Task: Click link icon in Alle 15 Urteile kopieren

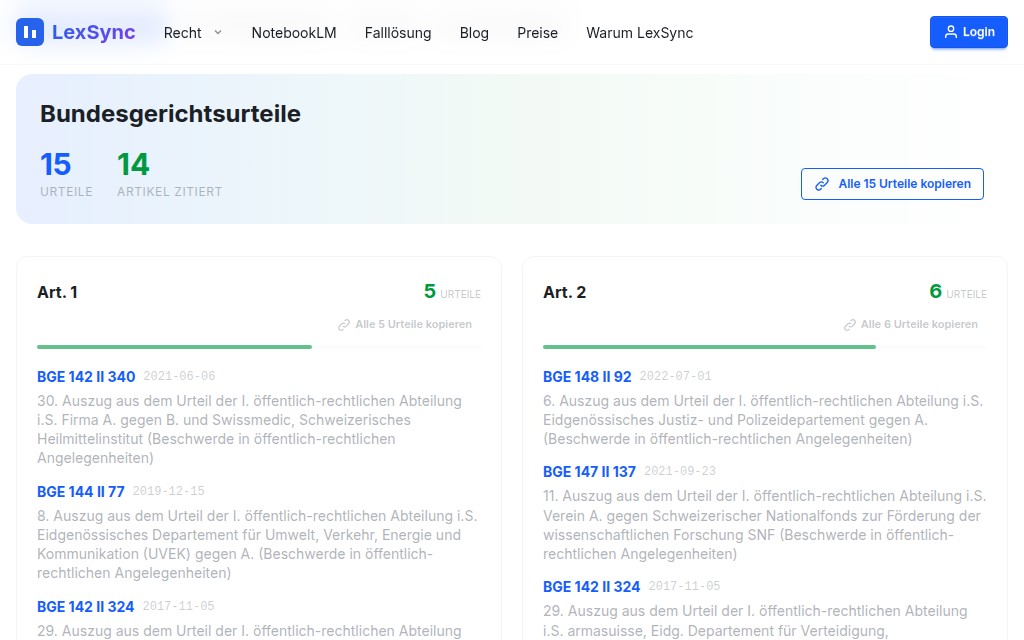Action: pos(822,184)
